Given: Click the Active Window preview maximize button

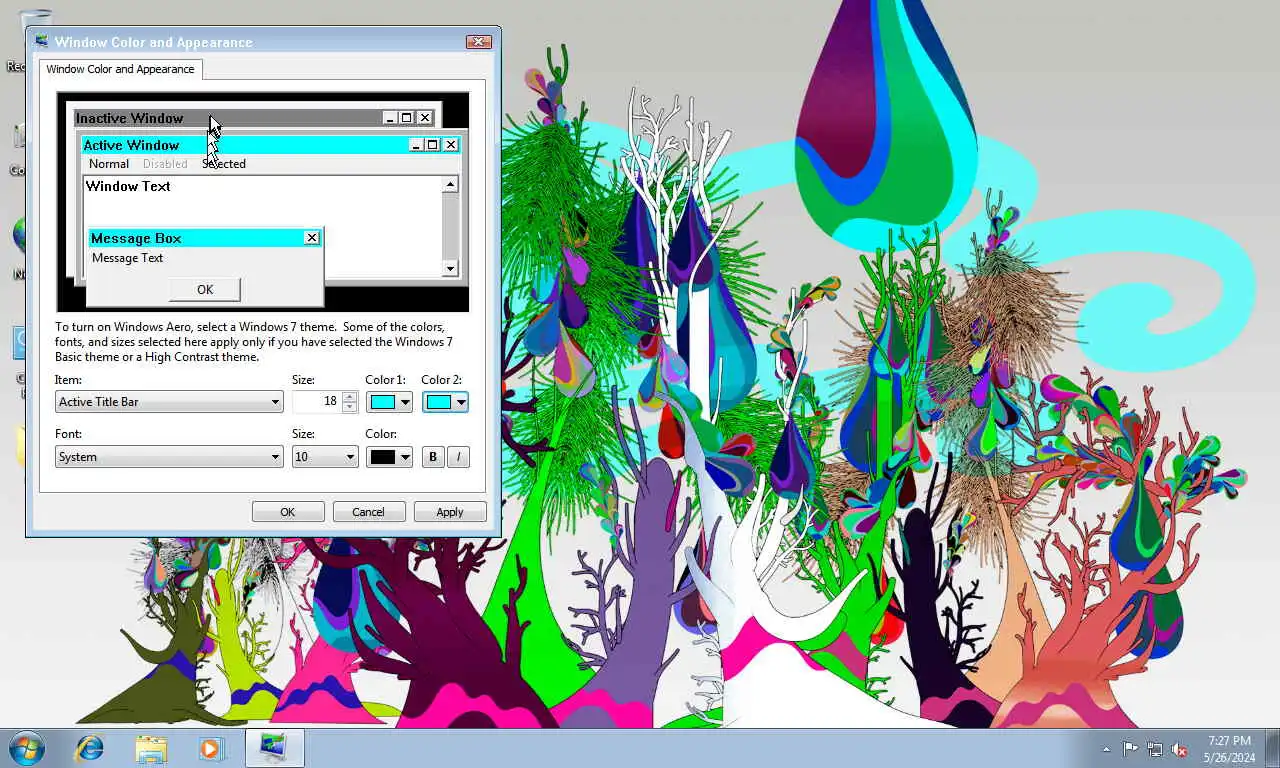Looking at the screenshot, I should (432, 145).
